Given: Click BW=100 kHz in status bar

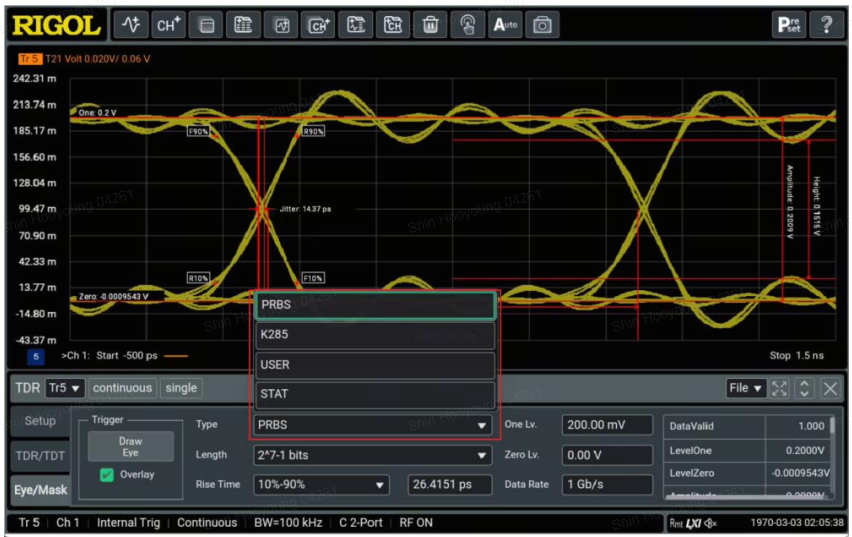Looking at the screenshot, I should click(x=288, y=523).
